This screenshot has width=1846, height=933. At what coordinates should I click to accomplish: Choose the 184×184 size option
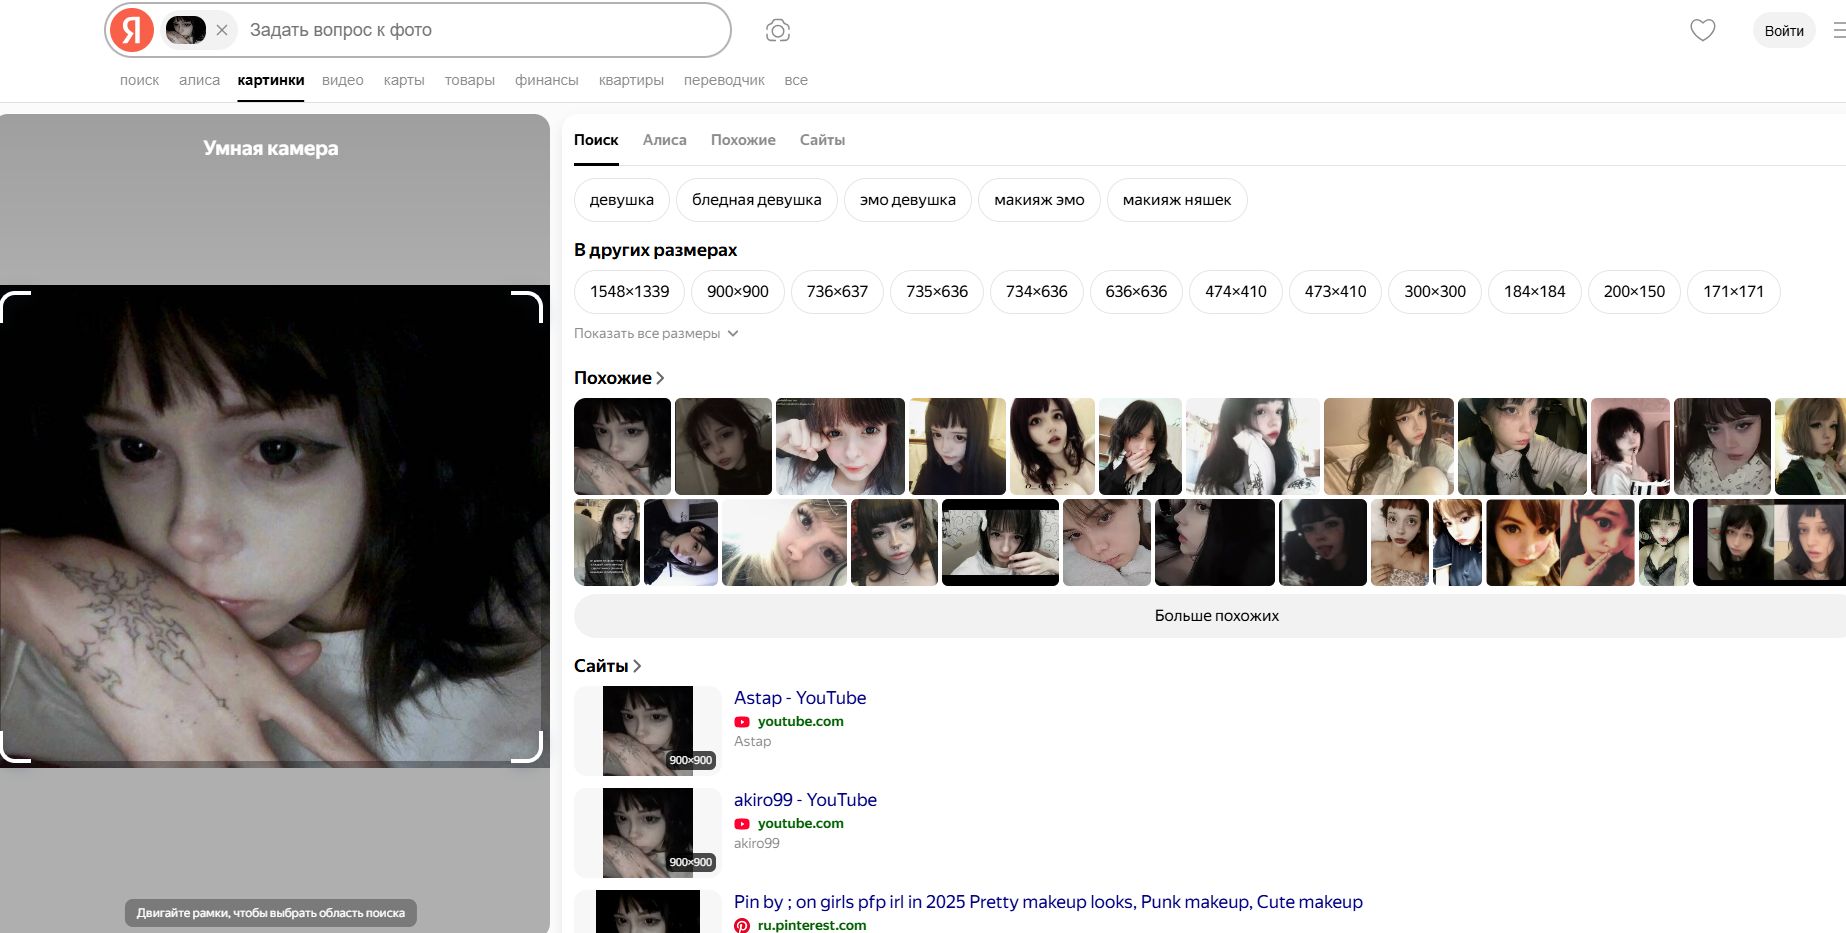pyautogui.click(x=1535, y=292)
